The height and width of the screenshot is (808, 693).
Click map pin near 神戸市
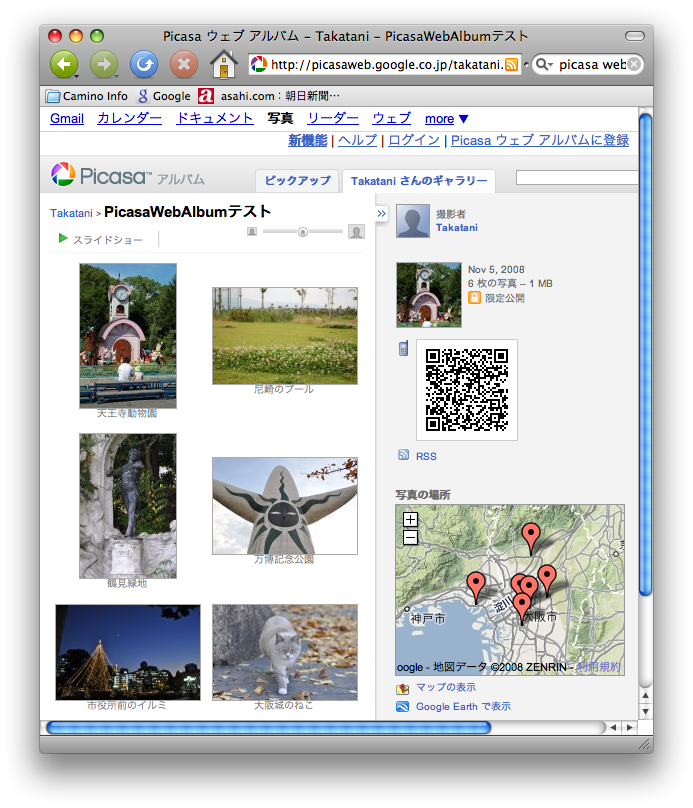click(x=476, y=585)
